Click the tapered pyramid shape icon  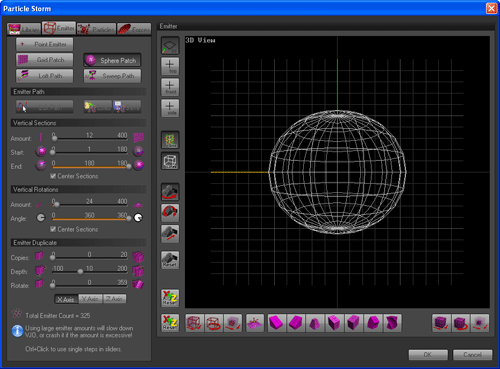point(315,323)
